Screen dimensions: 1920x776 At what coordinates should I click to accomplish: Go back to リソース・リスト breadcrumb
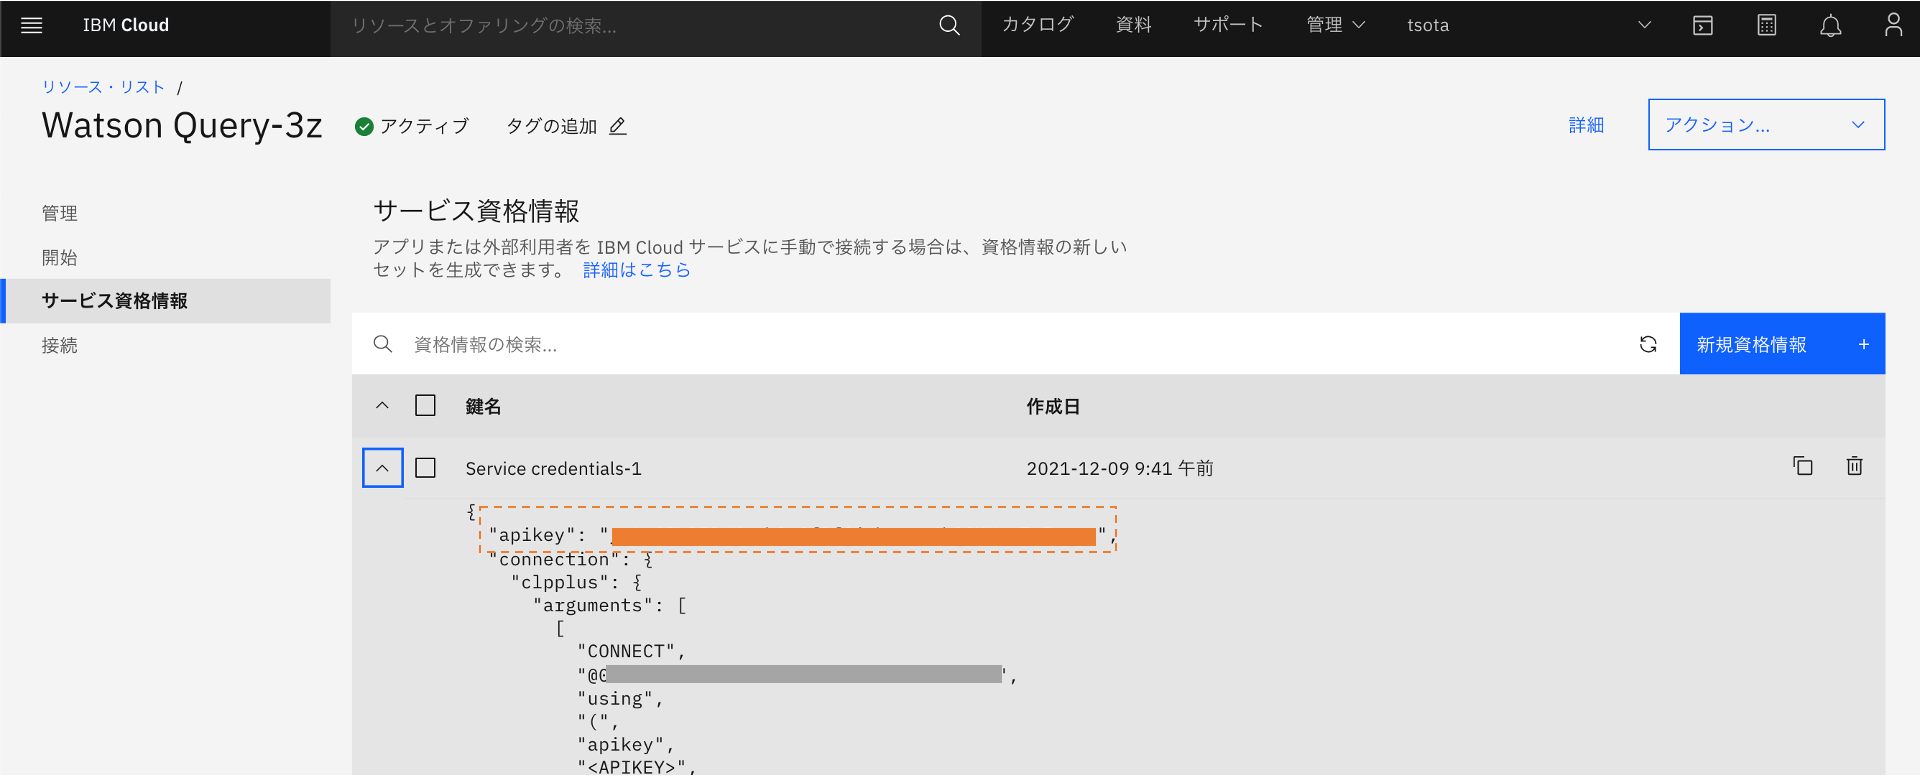coord(103,87)
